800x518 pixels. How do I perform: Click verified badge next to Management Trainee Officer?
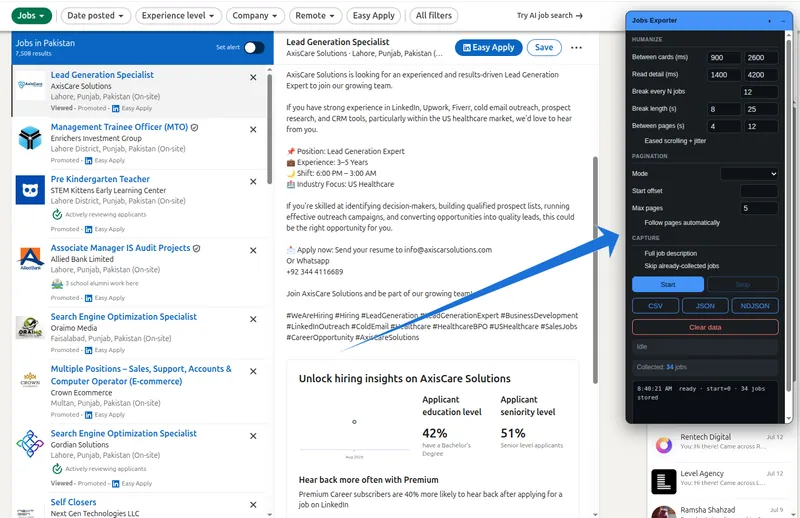194,128
